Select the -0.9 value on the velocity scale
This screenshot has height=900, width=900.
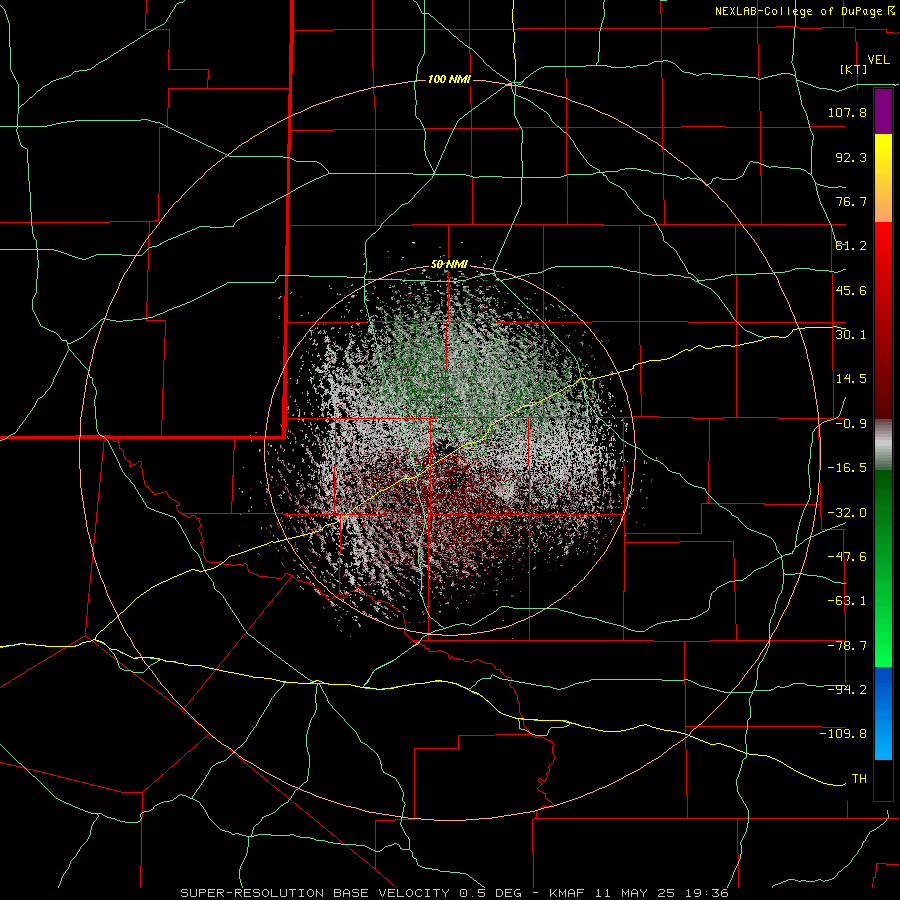tap(851, 424)
